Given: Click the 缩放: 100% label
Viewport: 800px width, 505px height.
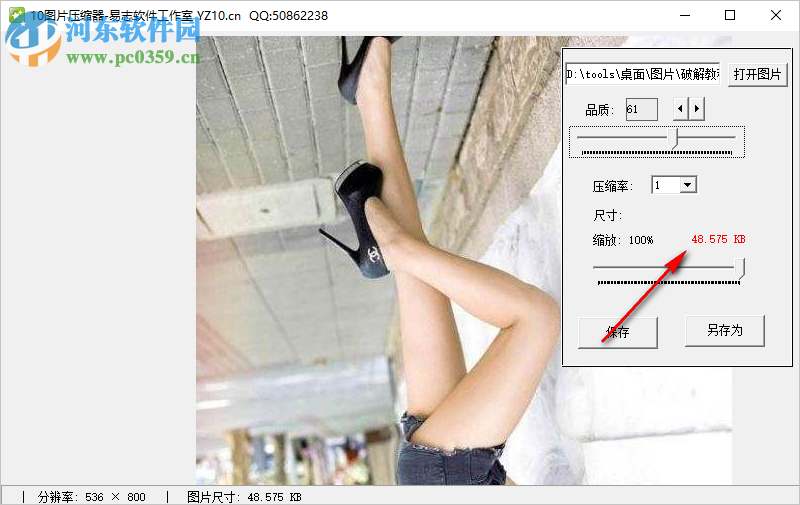Looking at the screenshot, I should (x=623, y=240).
